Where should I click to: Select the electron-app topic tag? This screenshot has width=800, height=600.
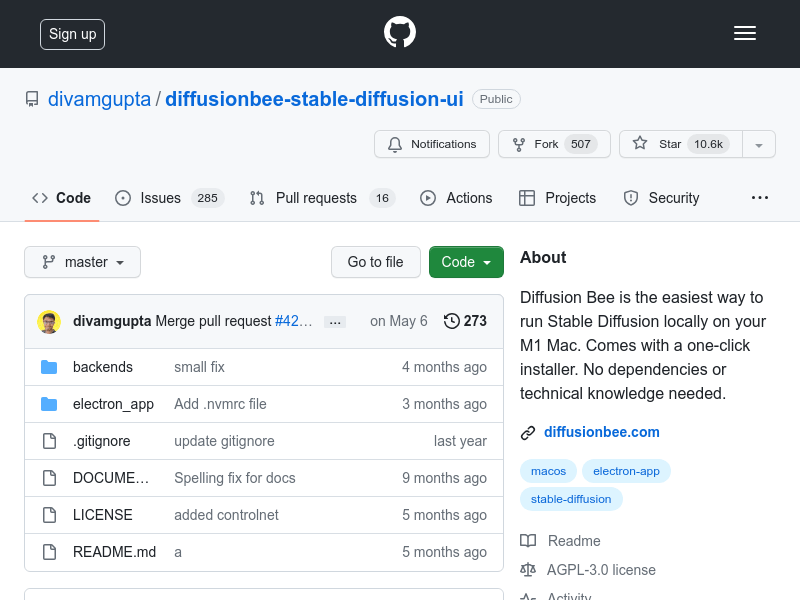626,471
